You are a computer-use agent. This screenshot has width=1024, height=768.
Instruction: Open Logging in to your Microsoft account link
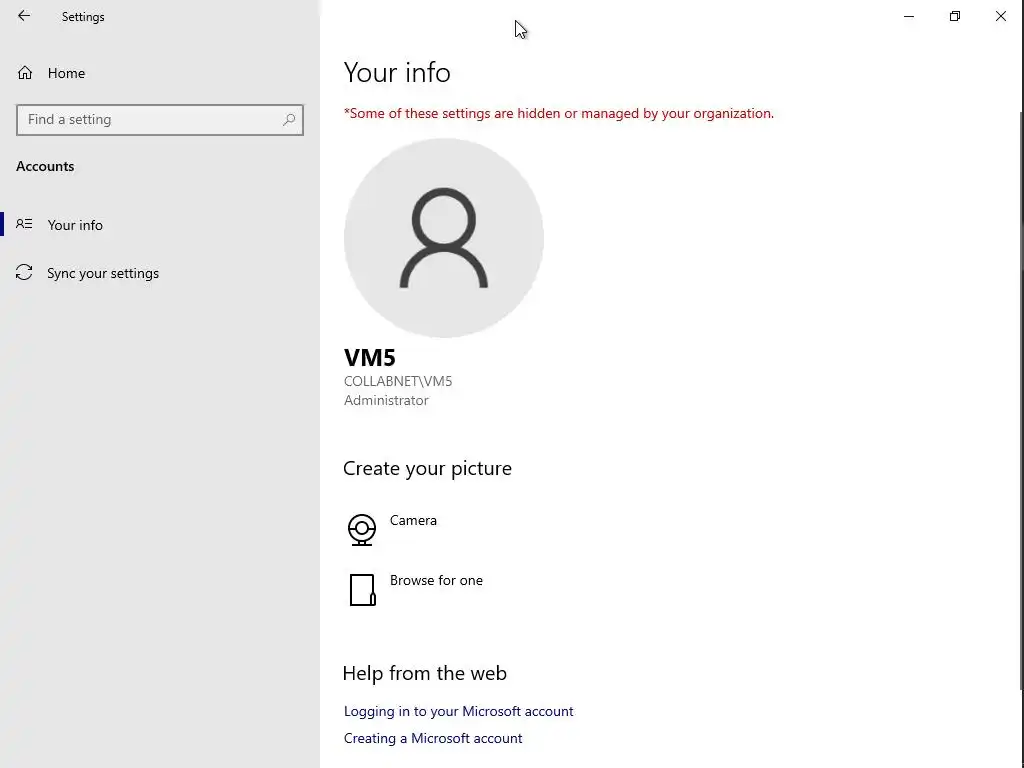point(458,711)
